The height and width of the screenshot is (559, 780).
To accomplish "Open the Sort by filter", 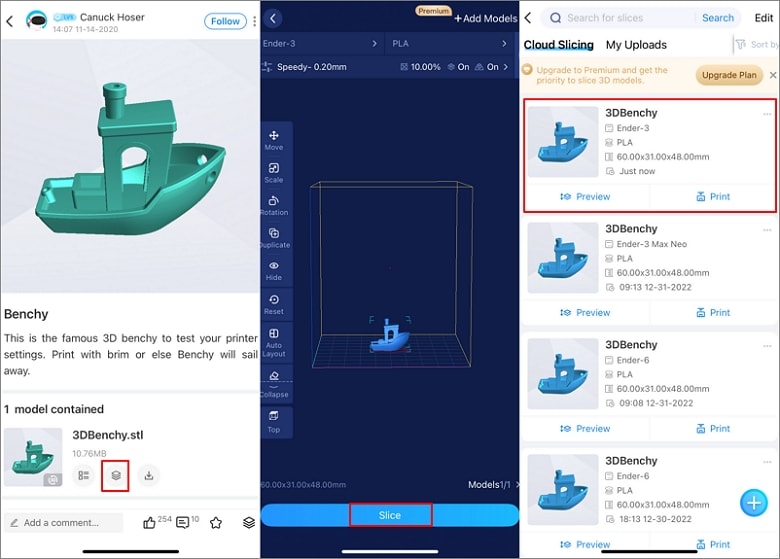I will [757, 44].
